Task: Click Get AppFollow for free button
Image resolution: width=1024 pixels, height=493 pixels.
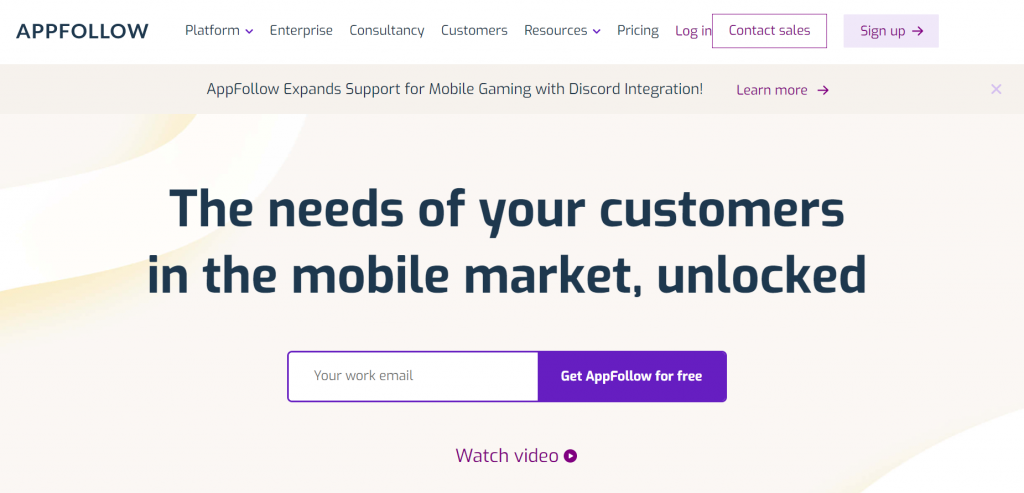Action: pyautogui.click(x=632, y=376)
